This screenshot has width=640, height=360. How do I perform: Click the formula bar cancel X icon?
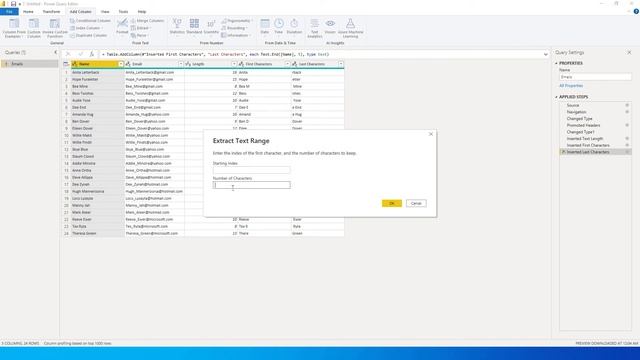tap(68, 54)
